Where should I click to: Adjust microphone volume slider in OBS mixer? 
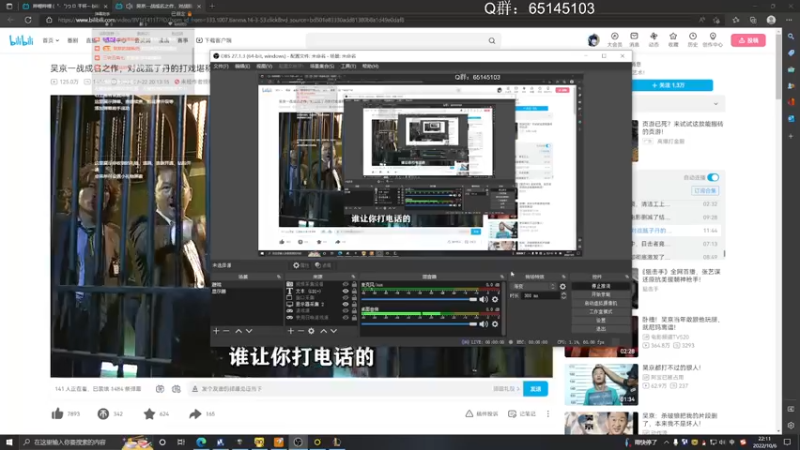pyautogui.click(x=418, y=299)
